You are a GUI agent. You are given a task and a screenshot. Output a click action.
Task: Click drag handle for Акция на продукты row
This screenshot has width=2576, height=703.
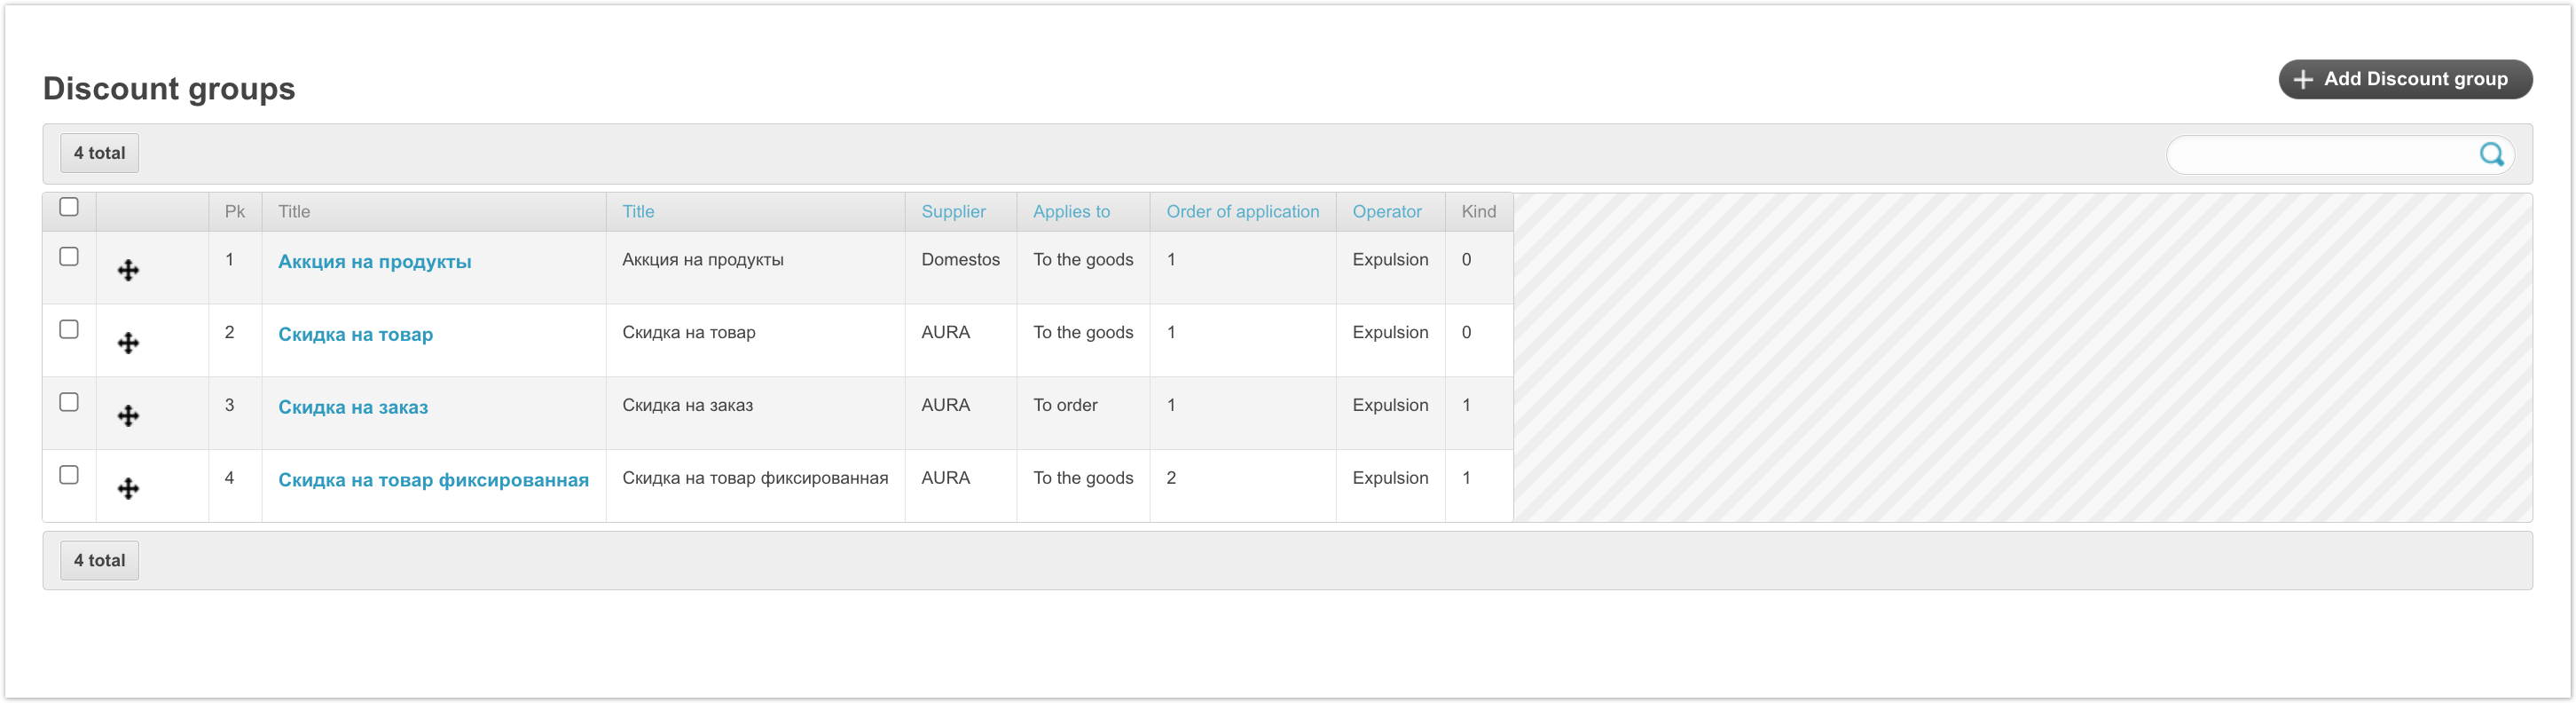(128, 270)
